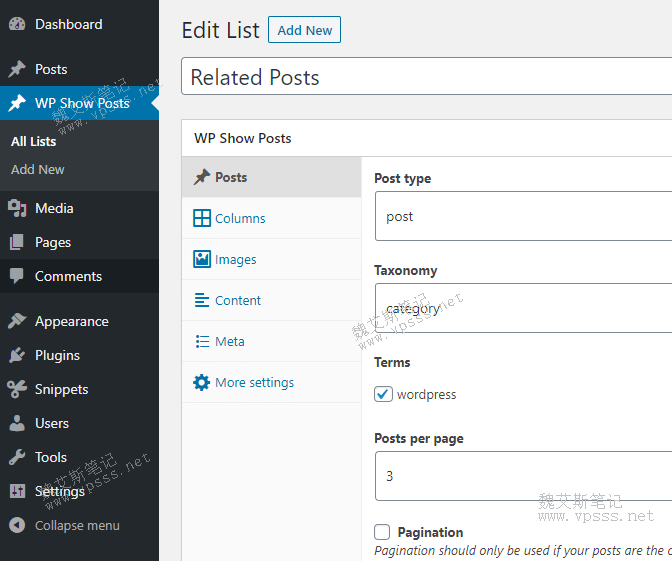672x561 pixels.
Task: Enable the Pagination checkbox
Action: coord(382,532)
